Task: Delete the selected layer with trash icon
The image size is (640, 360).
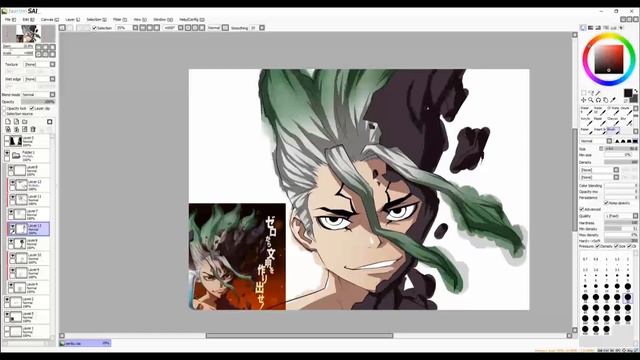Action: click(33, 129)
